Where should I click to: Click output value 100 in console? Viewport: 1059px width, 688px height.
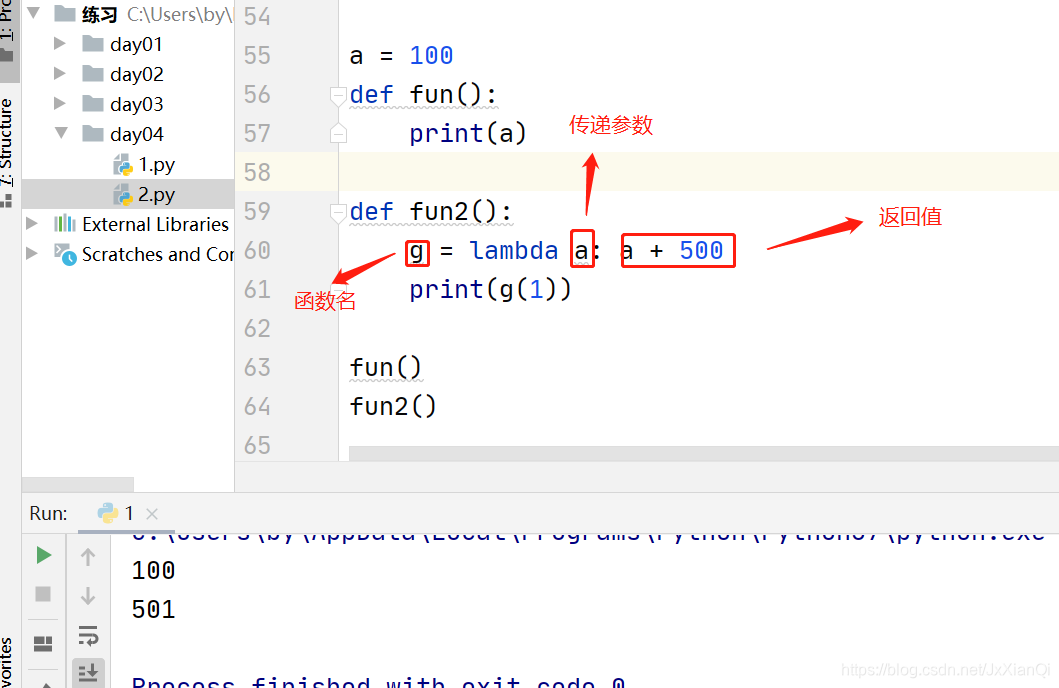click(x=153, y=571)
